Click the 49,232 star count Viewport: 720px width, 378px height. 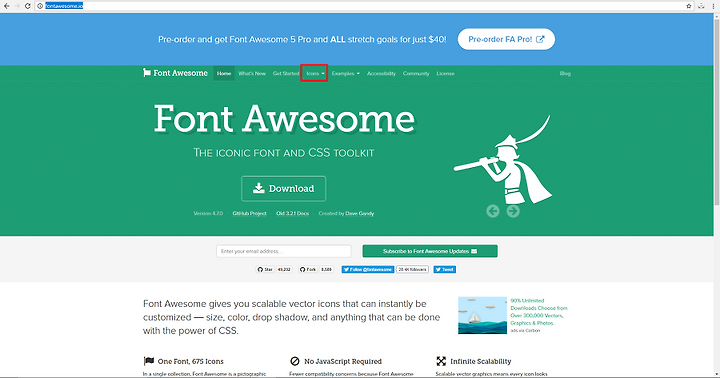point(284,270)
